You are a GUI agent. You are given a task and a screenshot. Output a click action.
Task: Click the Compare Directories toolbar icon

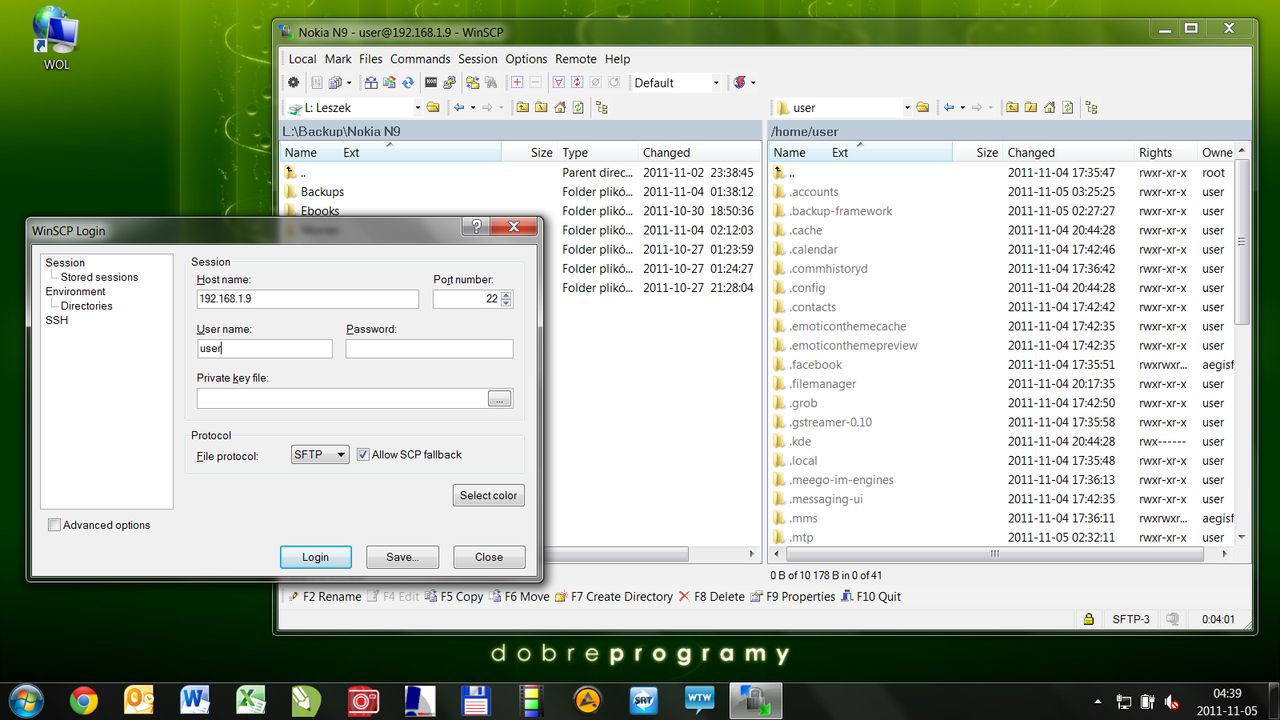[x=371, y=83]
